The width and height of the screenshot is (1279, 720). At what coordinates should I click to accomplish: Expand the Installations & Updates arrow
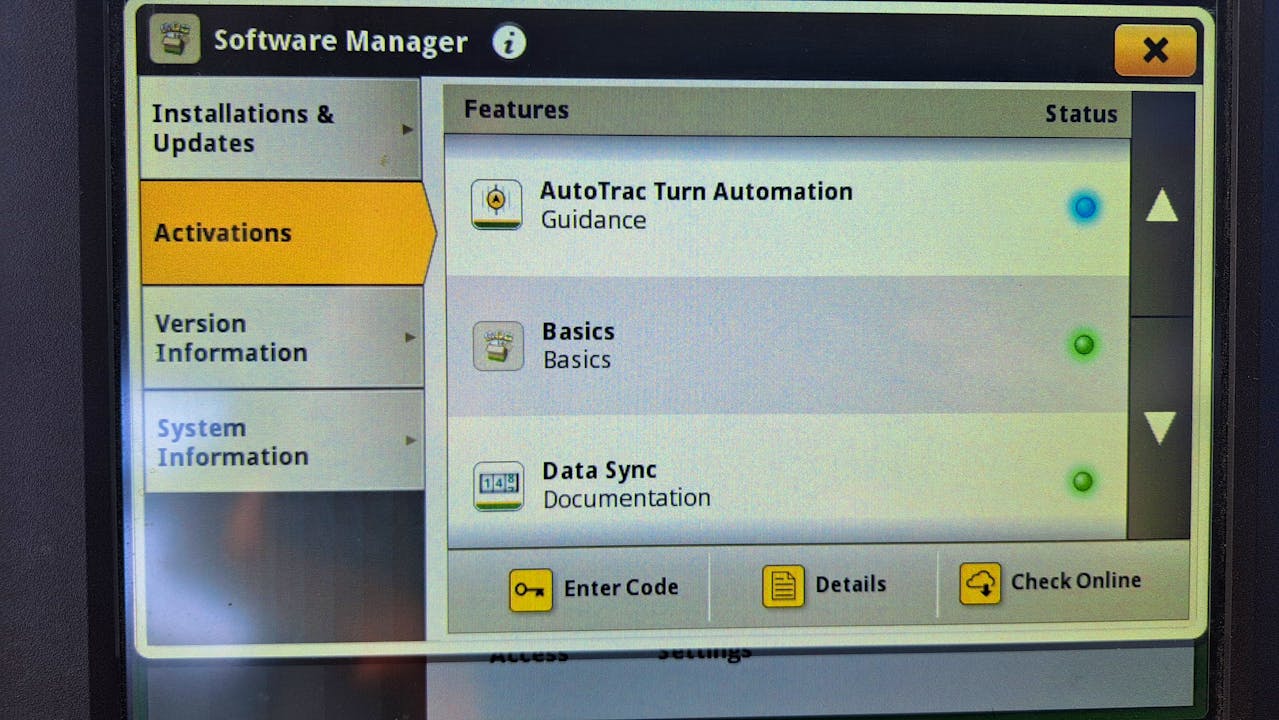pyautogui.click(x=407, y=129)
